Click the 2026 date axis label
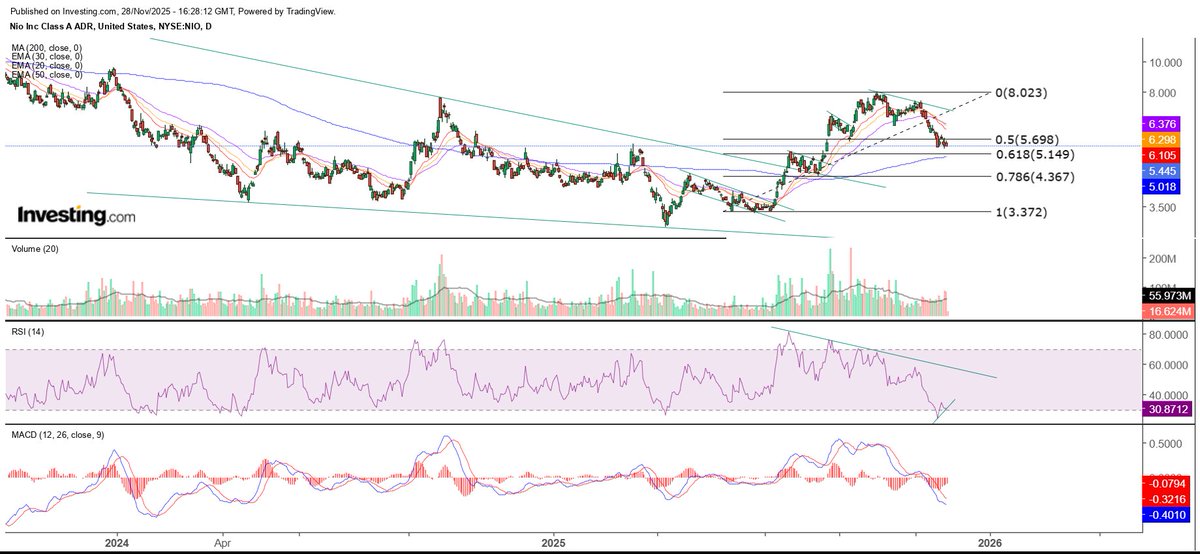 990,541
